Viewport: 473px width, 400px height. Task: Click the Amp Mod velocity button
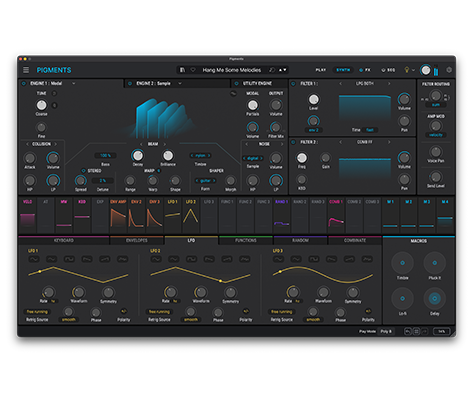(x=436, y=135)
